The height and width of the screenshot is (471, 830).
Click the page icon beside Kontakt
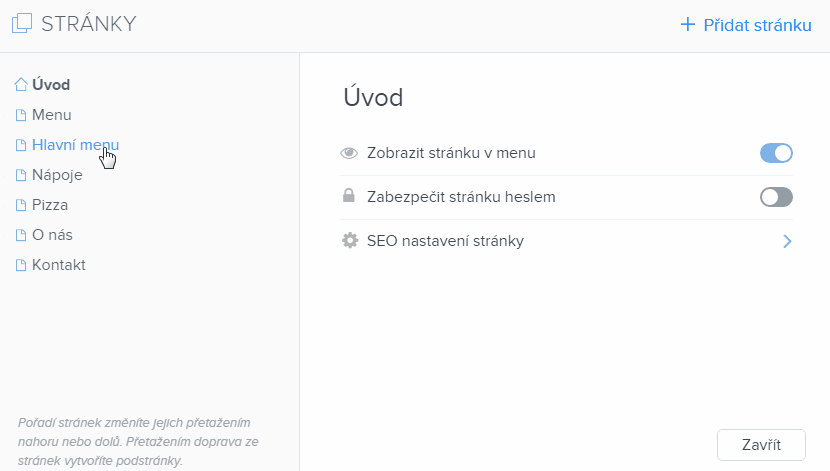click(21, 265)
